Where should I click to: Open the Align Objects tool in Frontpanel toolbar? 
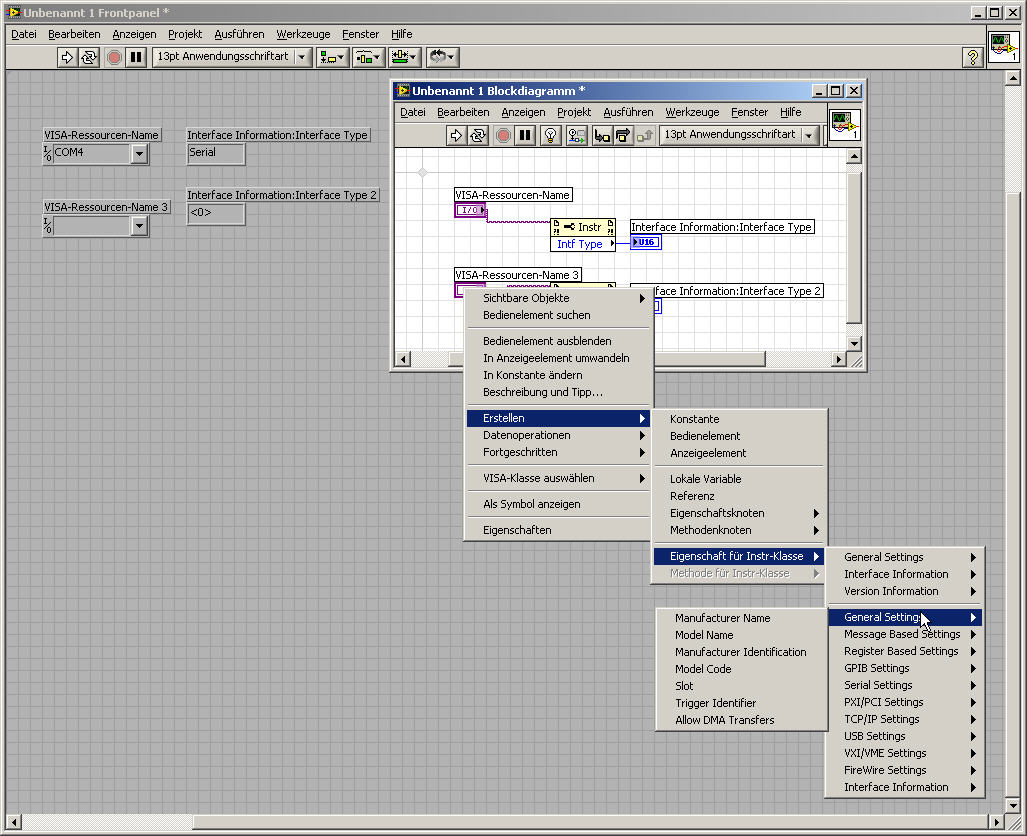(331, 57)
